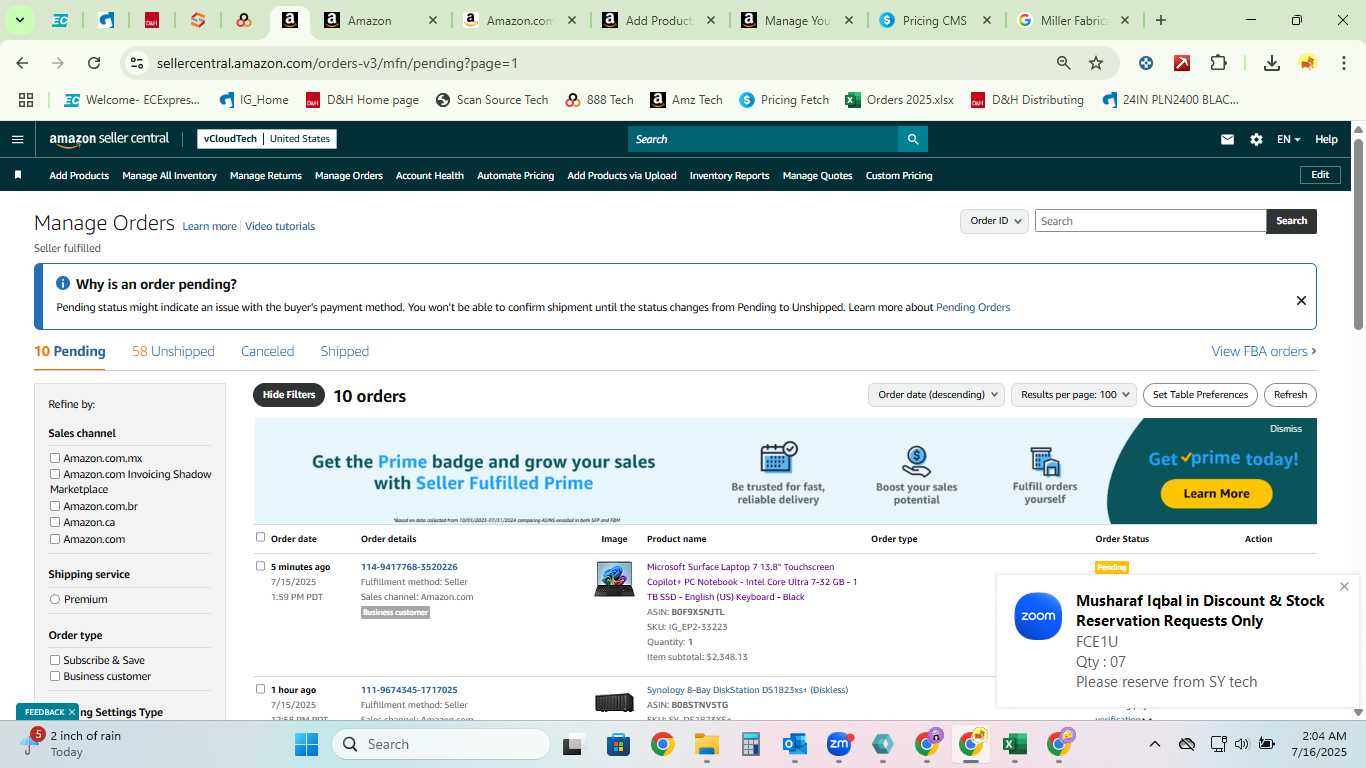
Task: Open Manage All Inventory menu item
Action: point(169,175)
